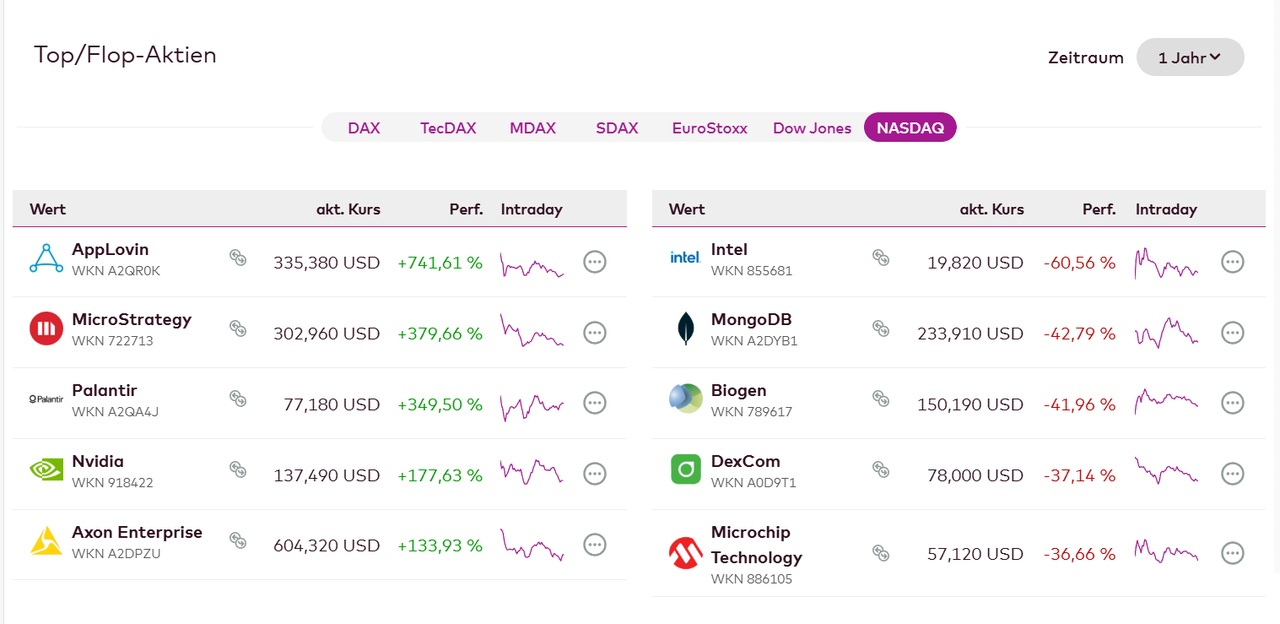Show the Dow Jones tab
Image resolution: width=1280 pixels, height=624 pixels.
point(812,128)
